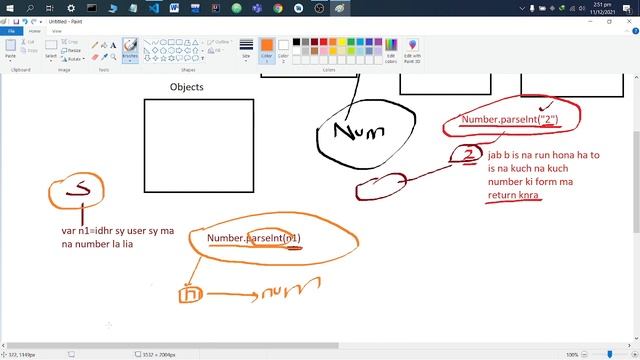Click the vertical scrollbar down arrow
This screenshot has width=640, height=360.
click(636, 339)
